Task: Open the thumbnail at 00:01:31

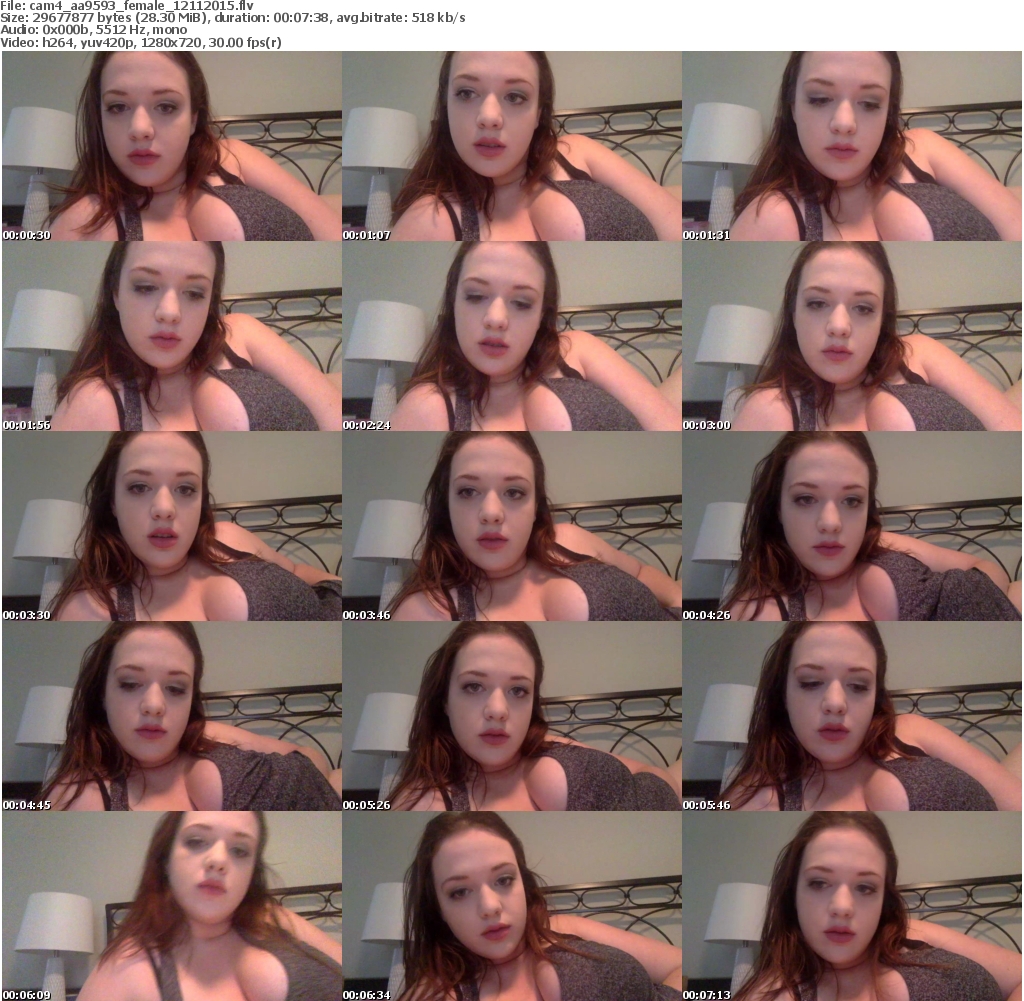Action: pyautogui.click(x=852, y=146)
